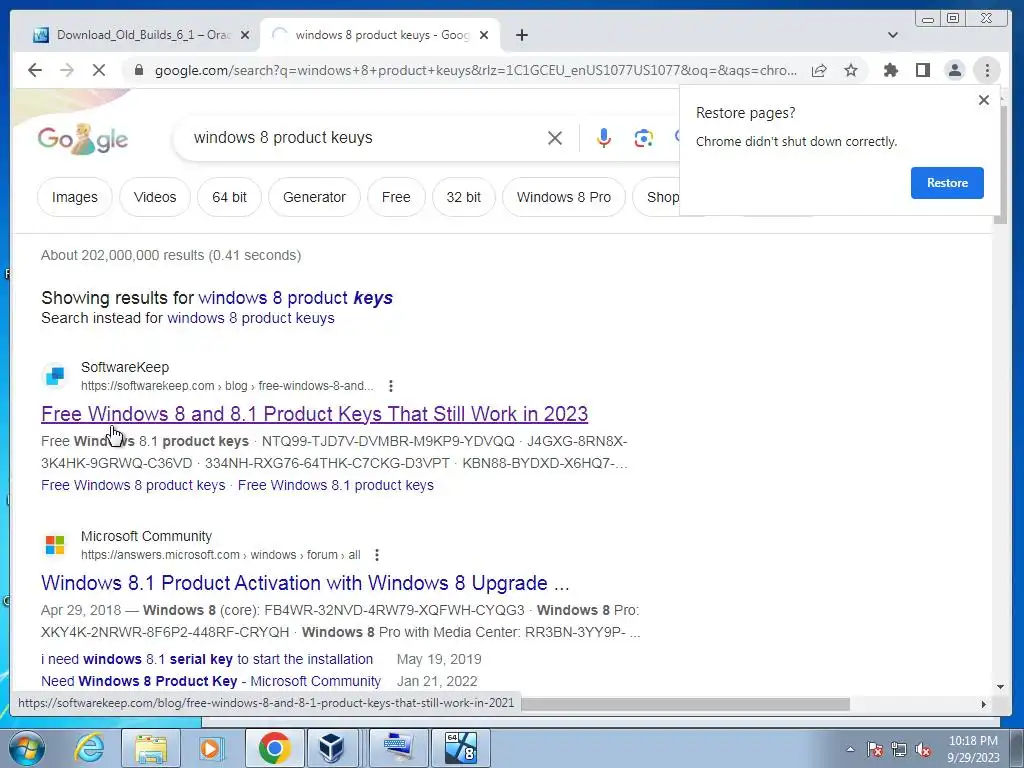The width and height of the screenshot is (1024, 768).
Task: Search instead for windows 8 product keuys
Action: (x=251, y=318)
